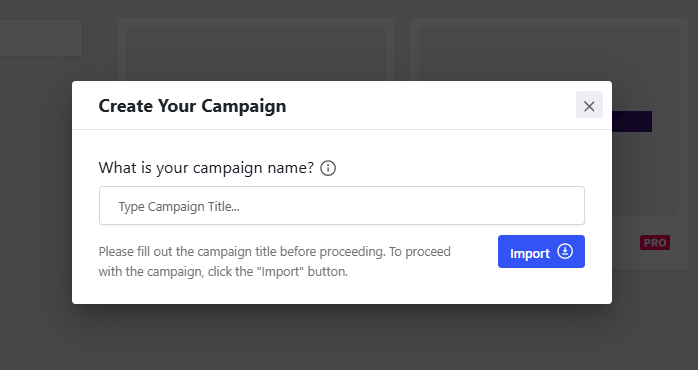This screenshot has height=370, width=698.
Task: Open the campaign name tooltip via circled i
Action: 328,168
